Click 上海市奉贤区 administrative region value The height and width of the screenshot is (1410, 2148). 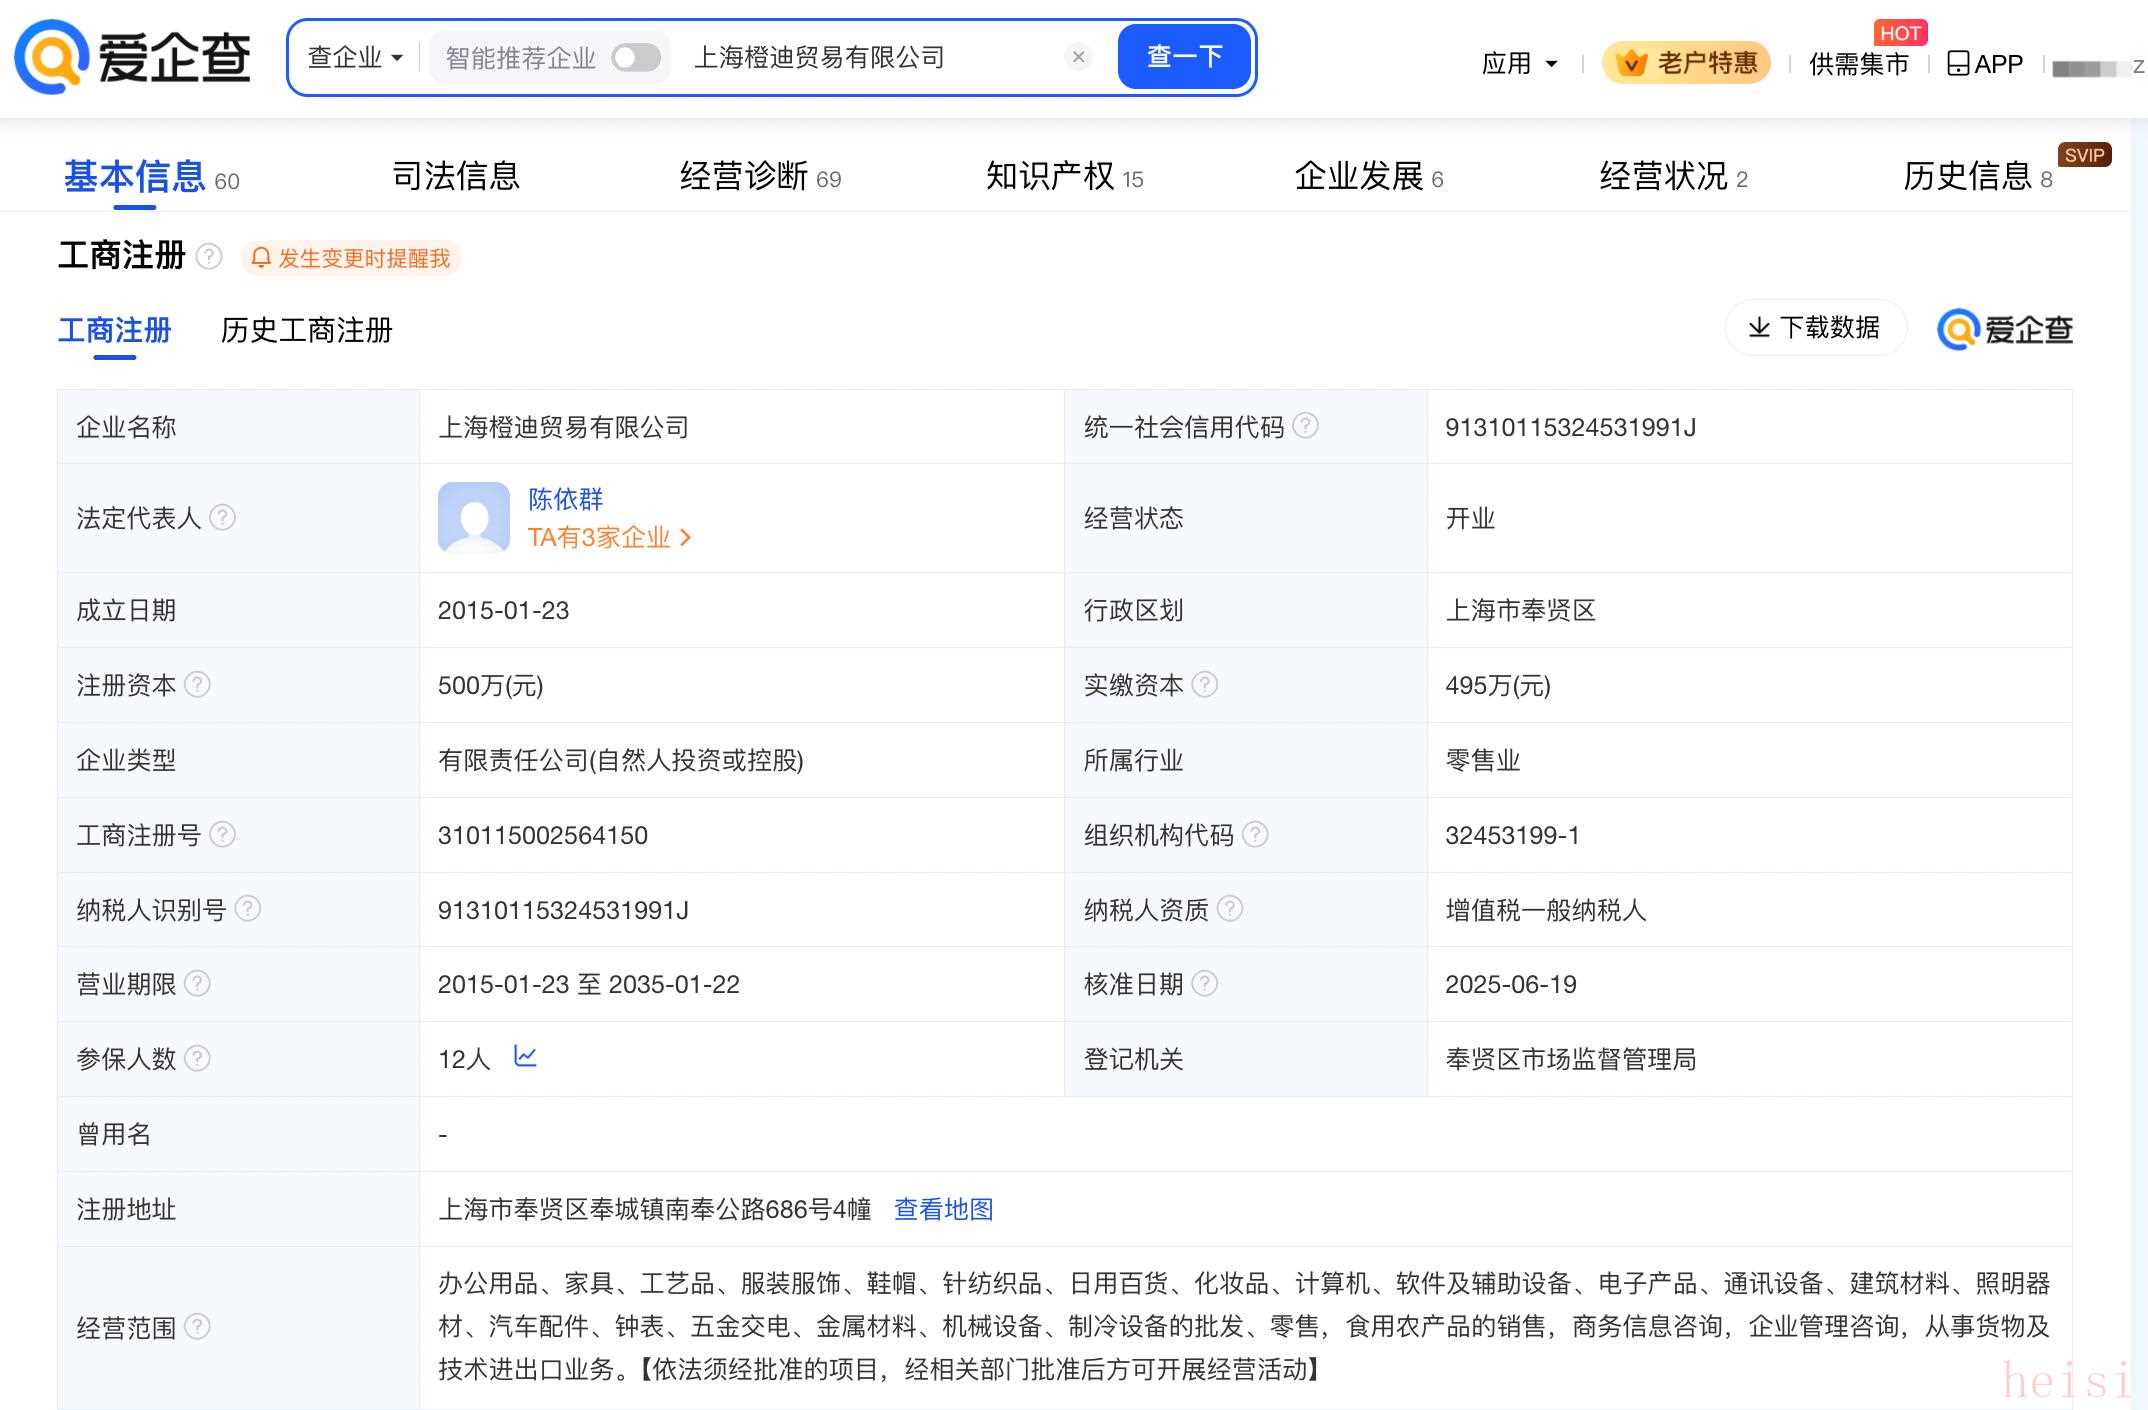pos(1520,610)
